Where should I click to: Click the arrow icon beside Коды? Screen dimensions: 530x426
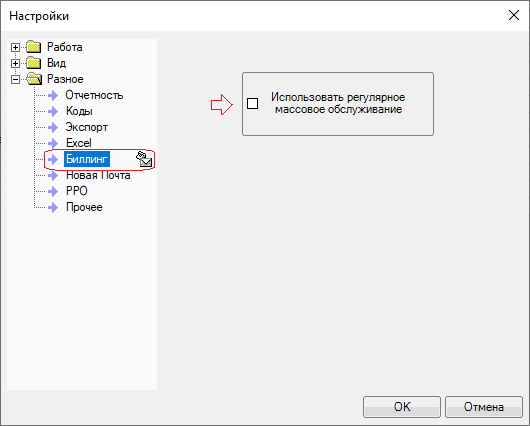(53, 111)
